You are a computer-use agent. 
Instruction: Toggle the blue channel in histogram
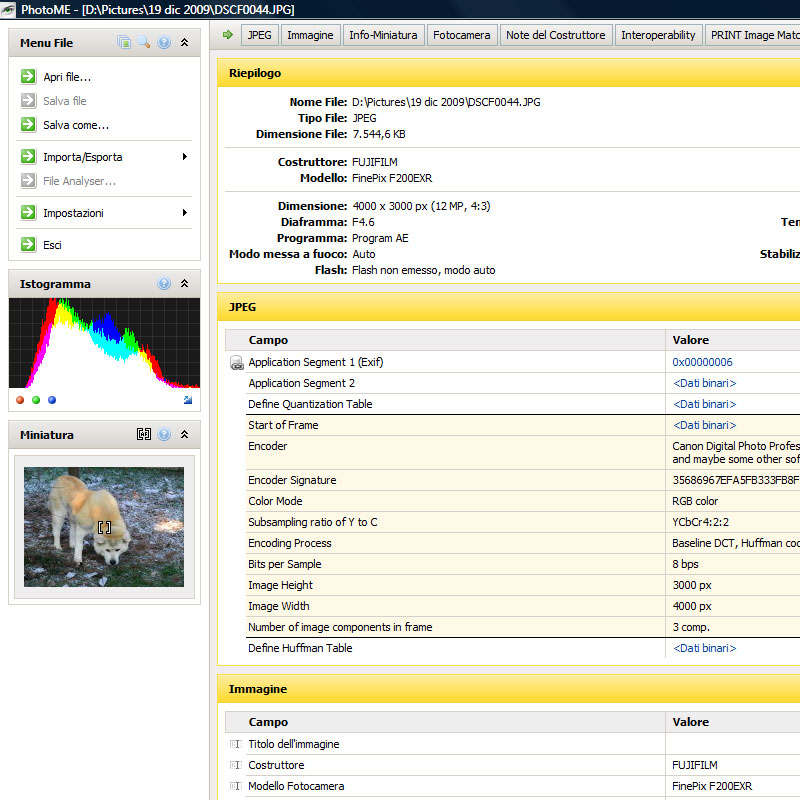(x=52, y=400)
